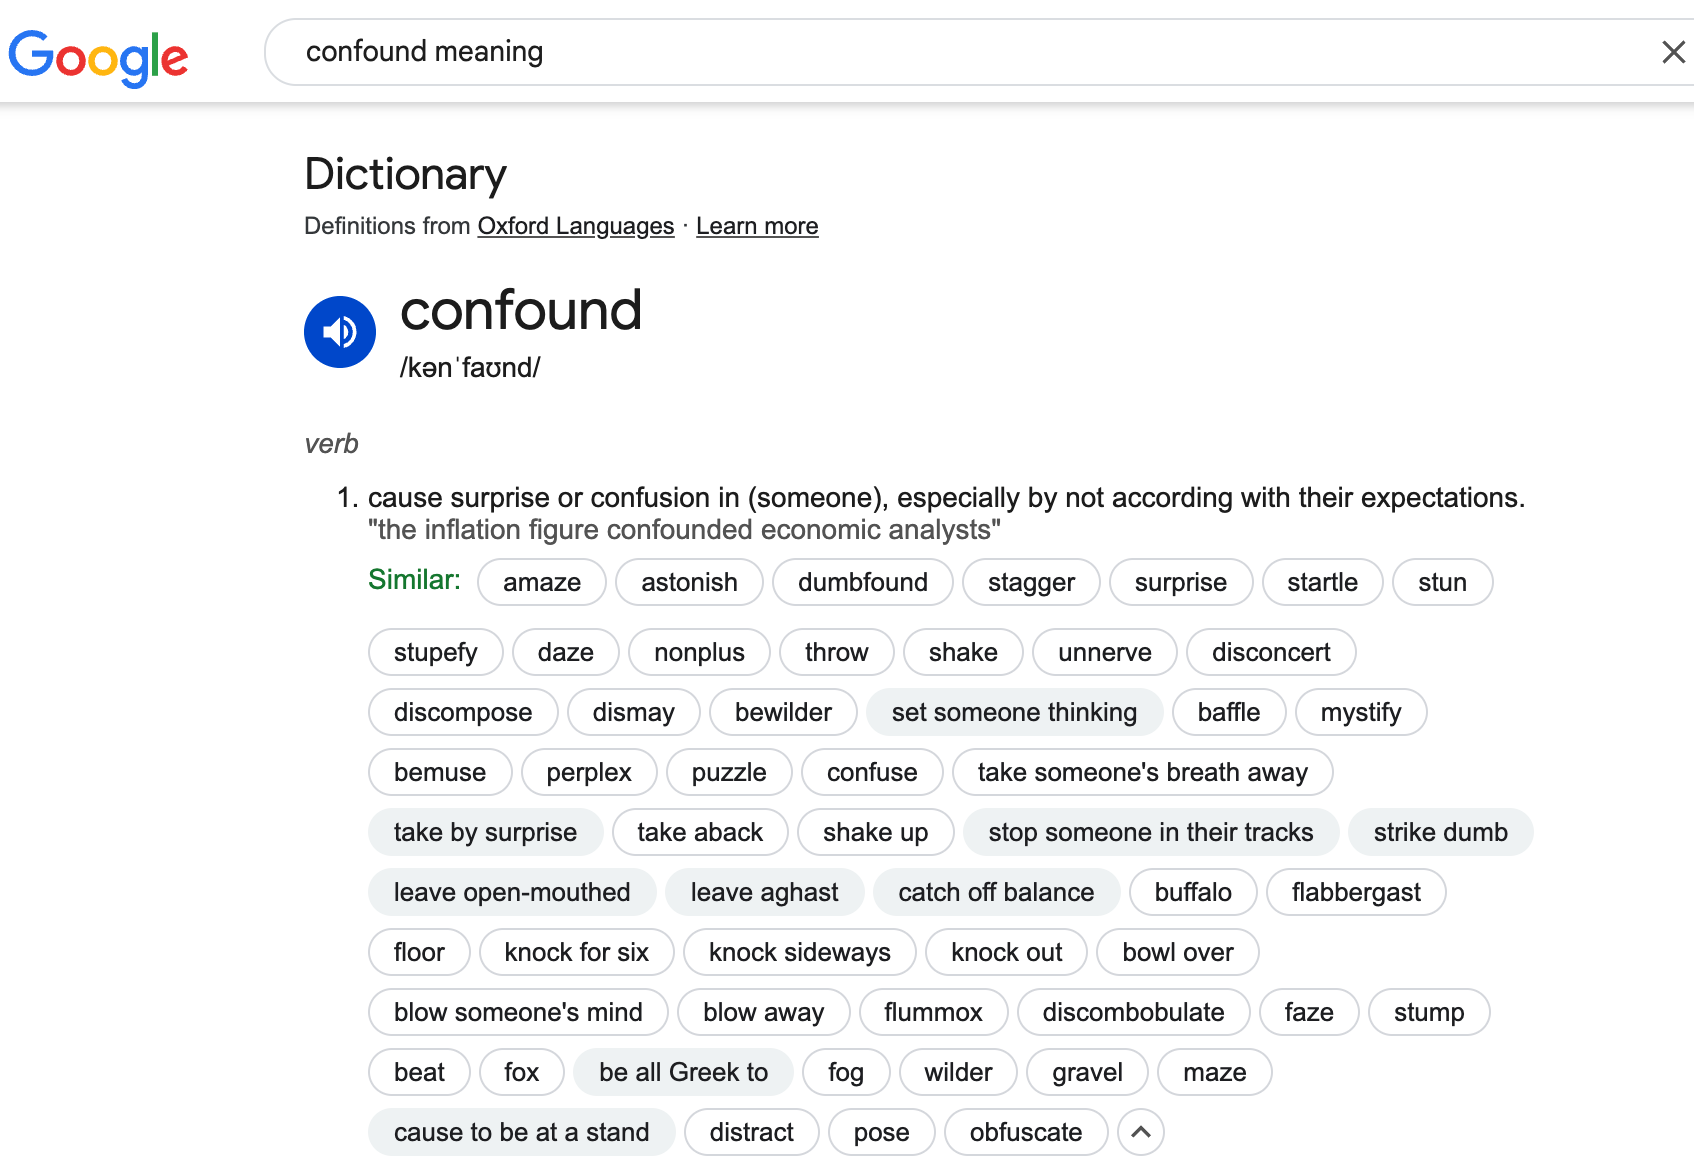Image resolution: width=1694 pixels, height=1160 pixels.
Task: Choose the 'obfuscate' synonym chip
Action: click(x=1026, y=1132)
